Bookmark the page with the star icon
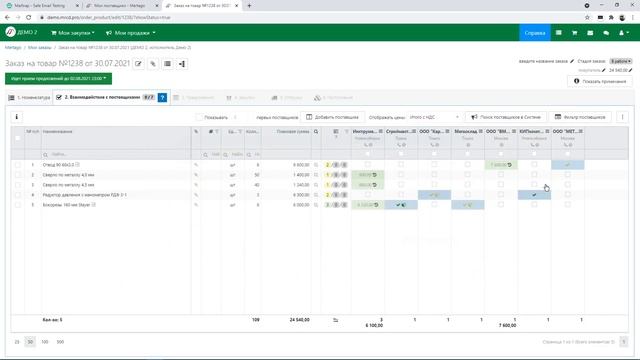The width and height of the screenshot is (640, 360). pyautogui.click(x=587, y=18)
